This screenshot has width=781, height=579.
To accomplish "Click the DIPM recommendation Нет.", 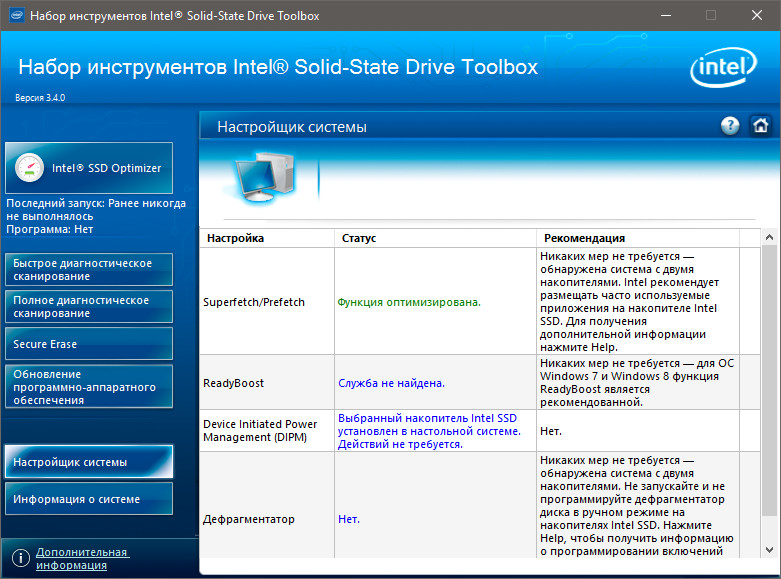I will point(550,431).
